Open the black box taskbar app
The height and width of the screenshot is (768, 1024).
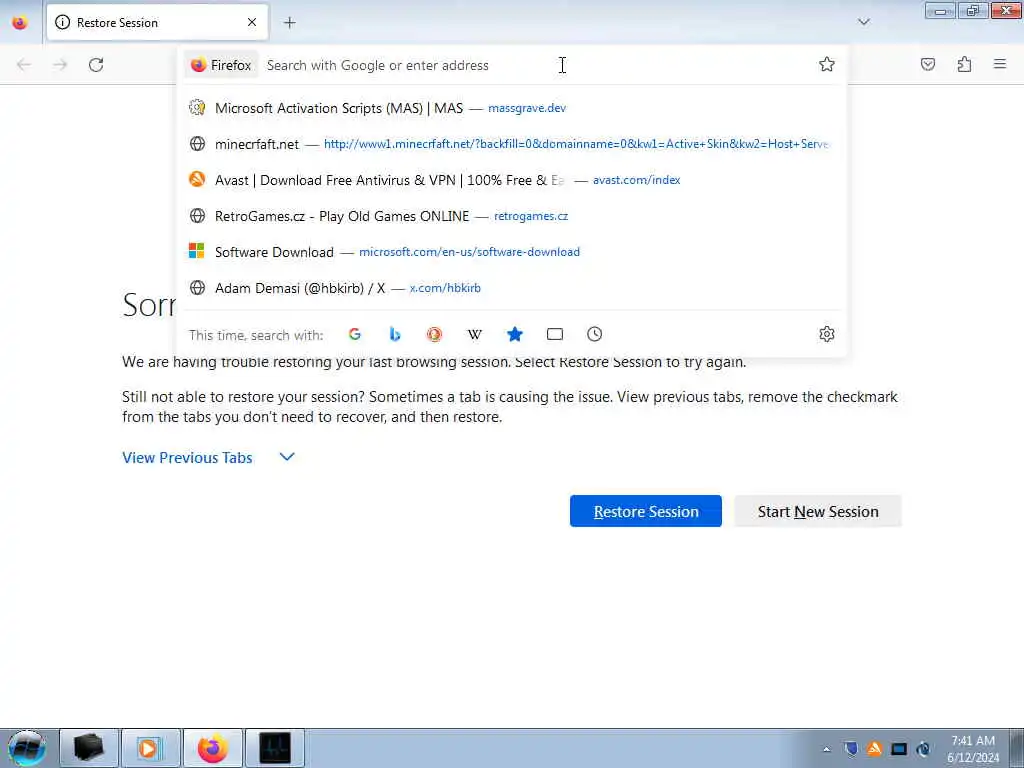click(89, 748)
